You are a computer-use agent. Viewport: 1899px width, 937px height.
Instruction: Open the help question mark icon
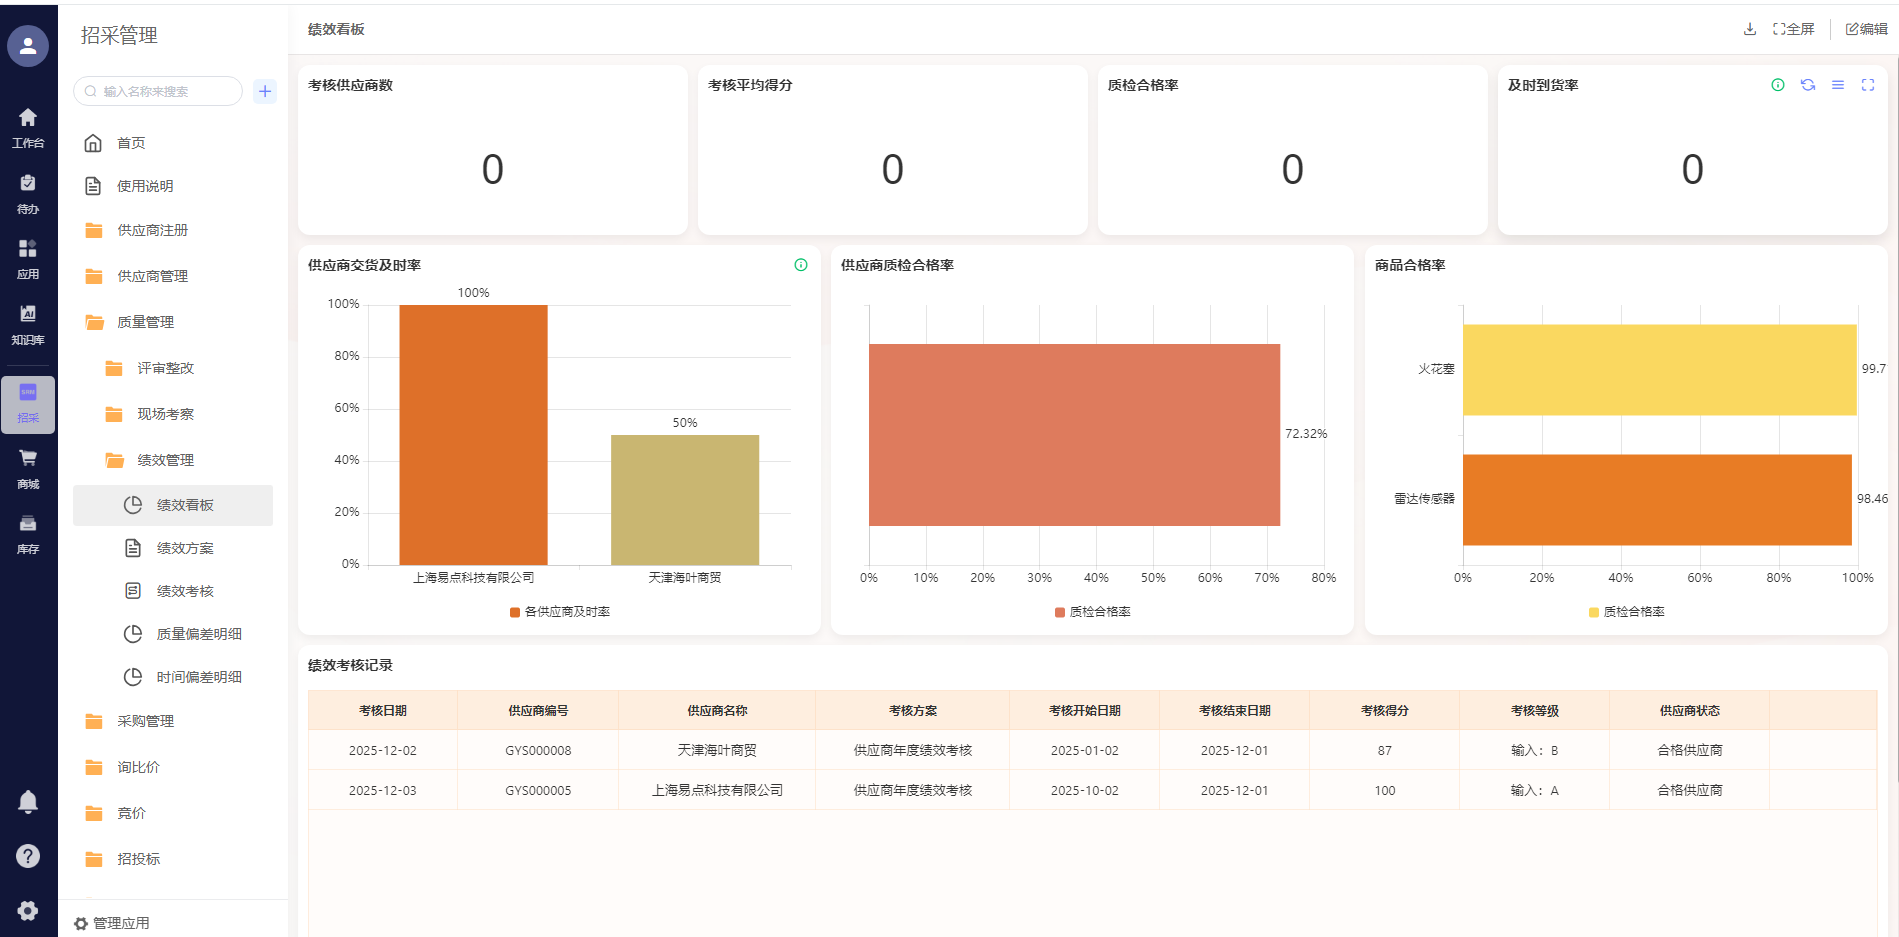click(28, 856)
